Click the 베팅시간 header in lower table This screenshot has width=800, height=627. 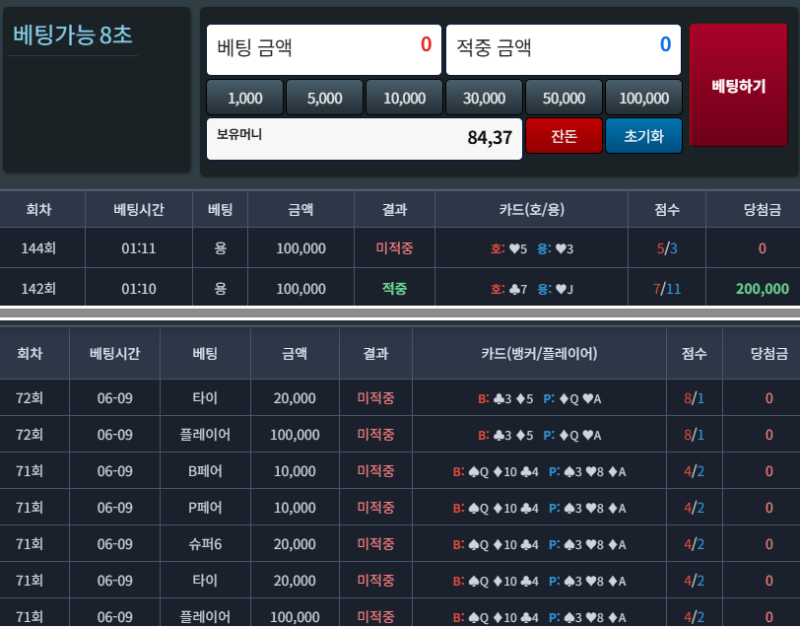[x=114, y=353]
